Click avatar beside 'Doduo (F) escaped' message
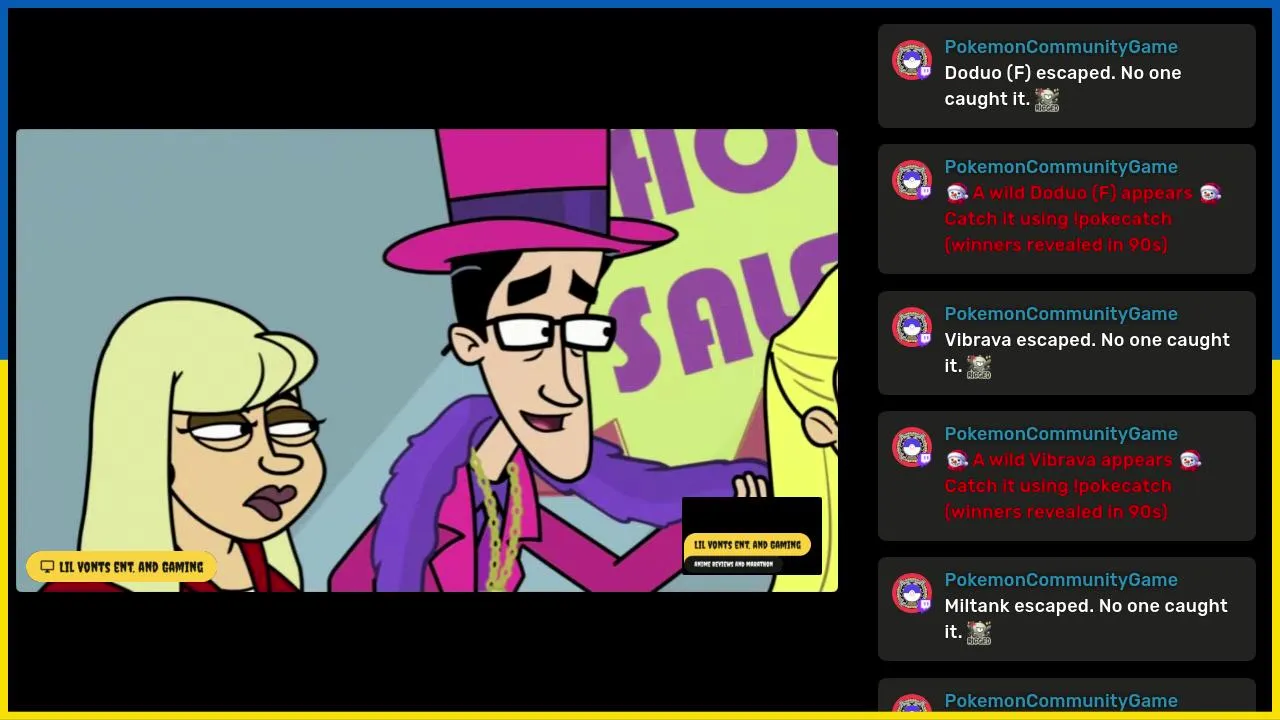The height and width of the screenshot is (720, 1280). 912,60
